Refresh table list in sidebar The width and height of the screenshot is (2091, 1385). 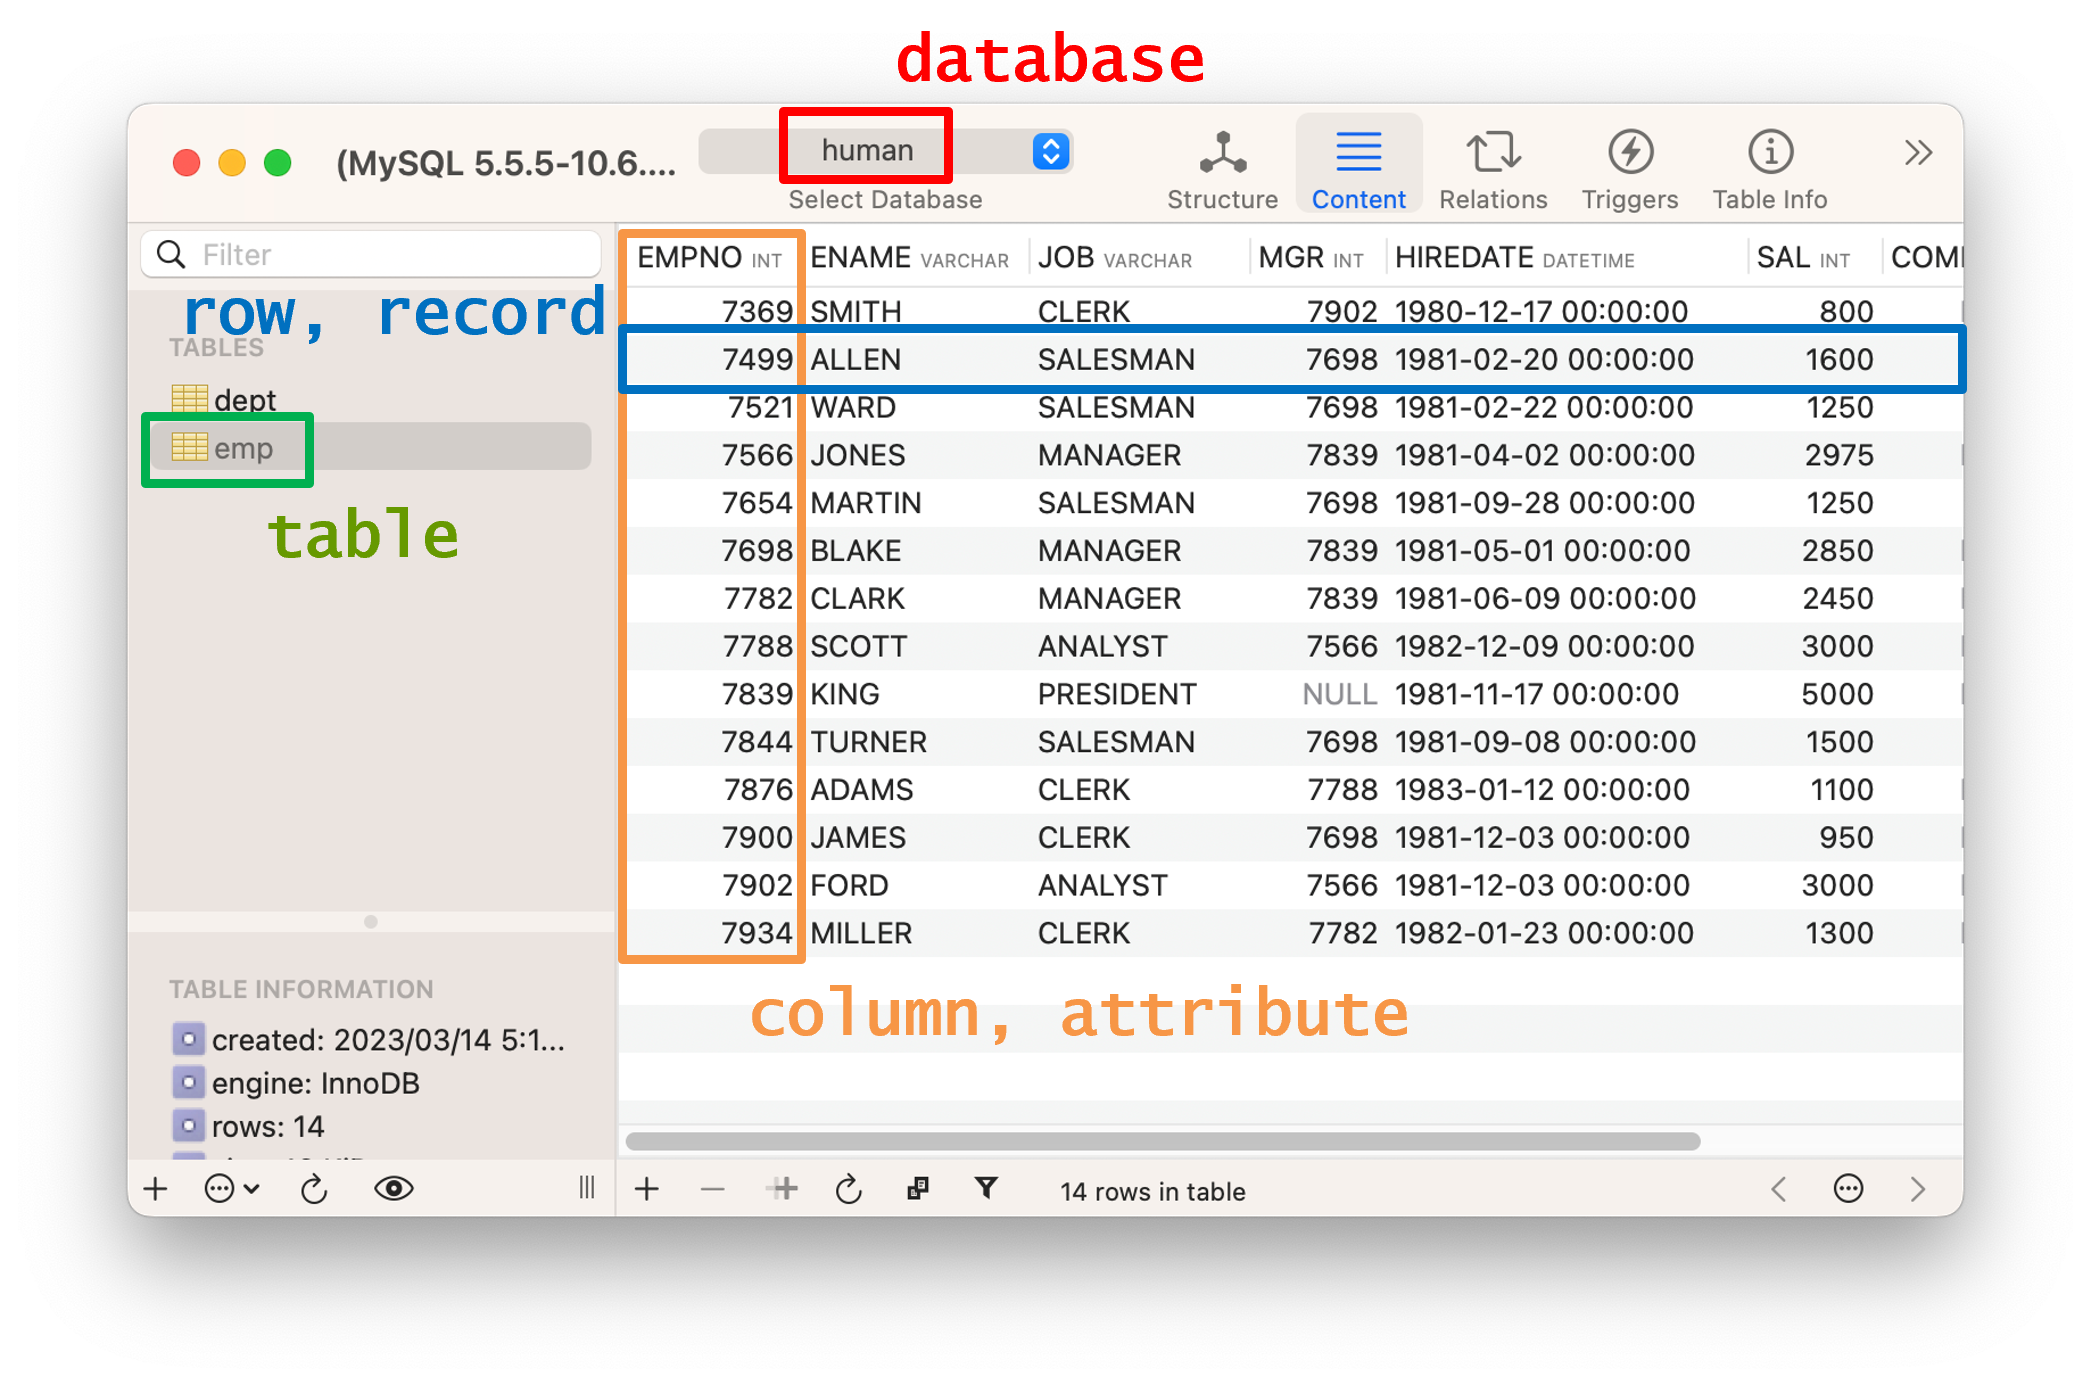[x=314, y=1189]
